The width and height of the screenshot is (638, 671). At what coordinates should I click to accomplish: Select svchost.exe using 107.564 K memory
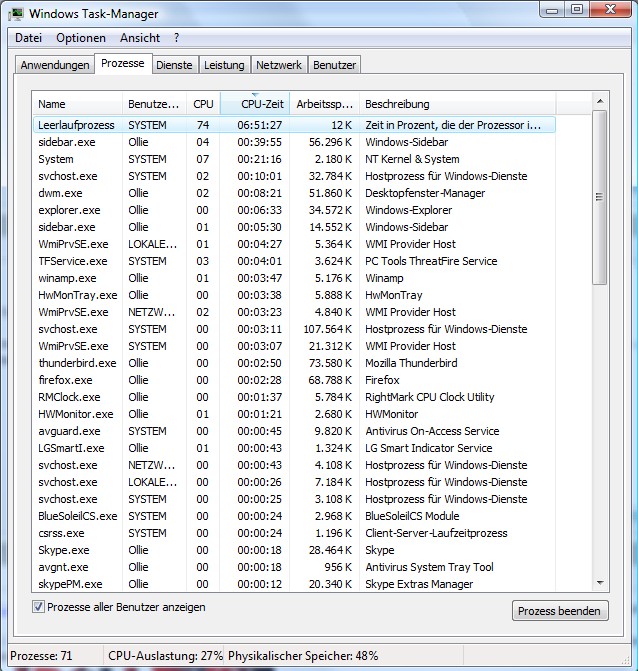pyautogui.click(x=294, y=329)
